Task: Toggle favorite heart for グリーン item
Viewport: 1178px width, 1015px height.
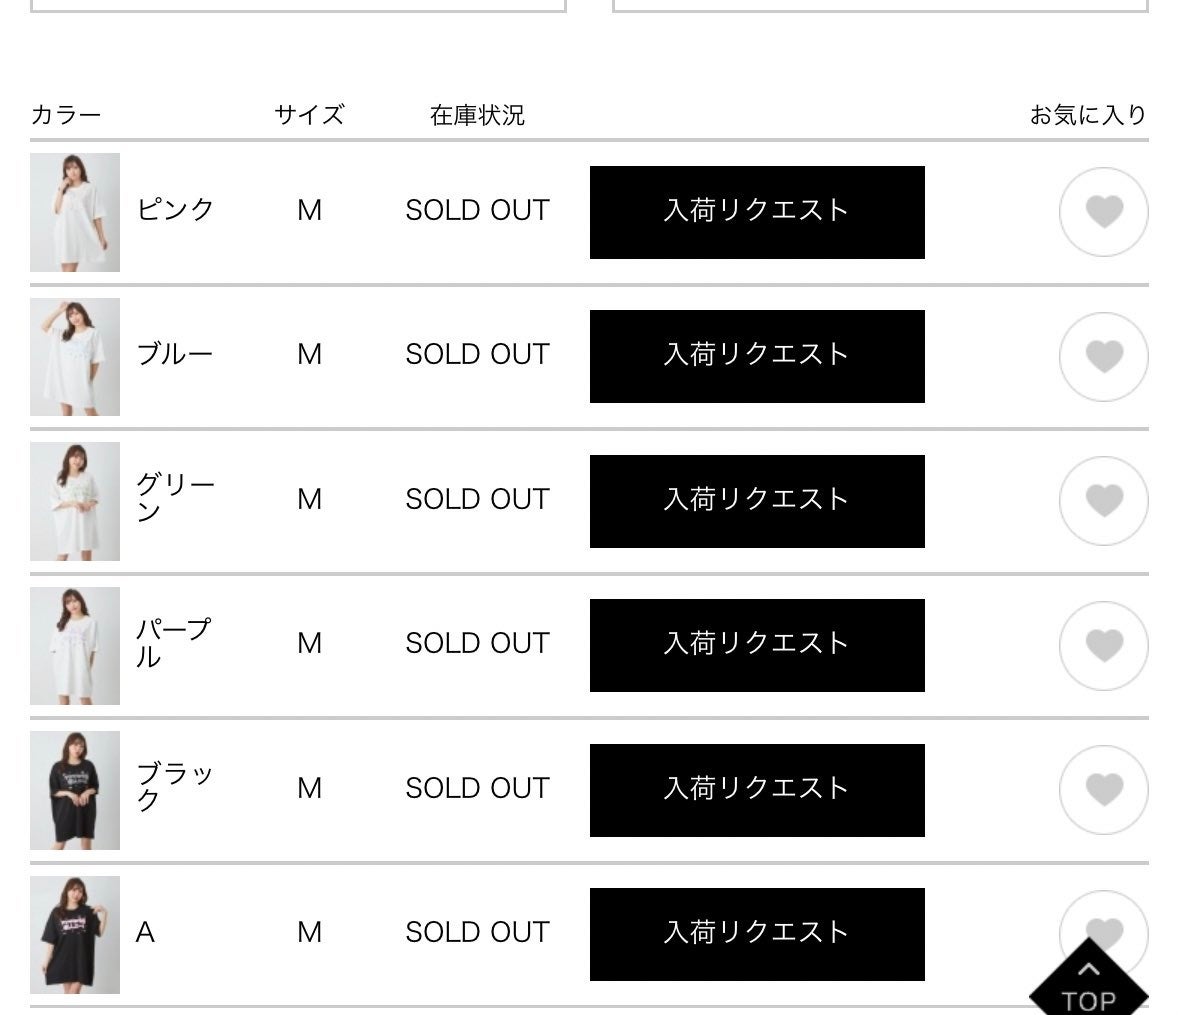Action: pos(1104,501)
